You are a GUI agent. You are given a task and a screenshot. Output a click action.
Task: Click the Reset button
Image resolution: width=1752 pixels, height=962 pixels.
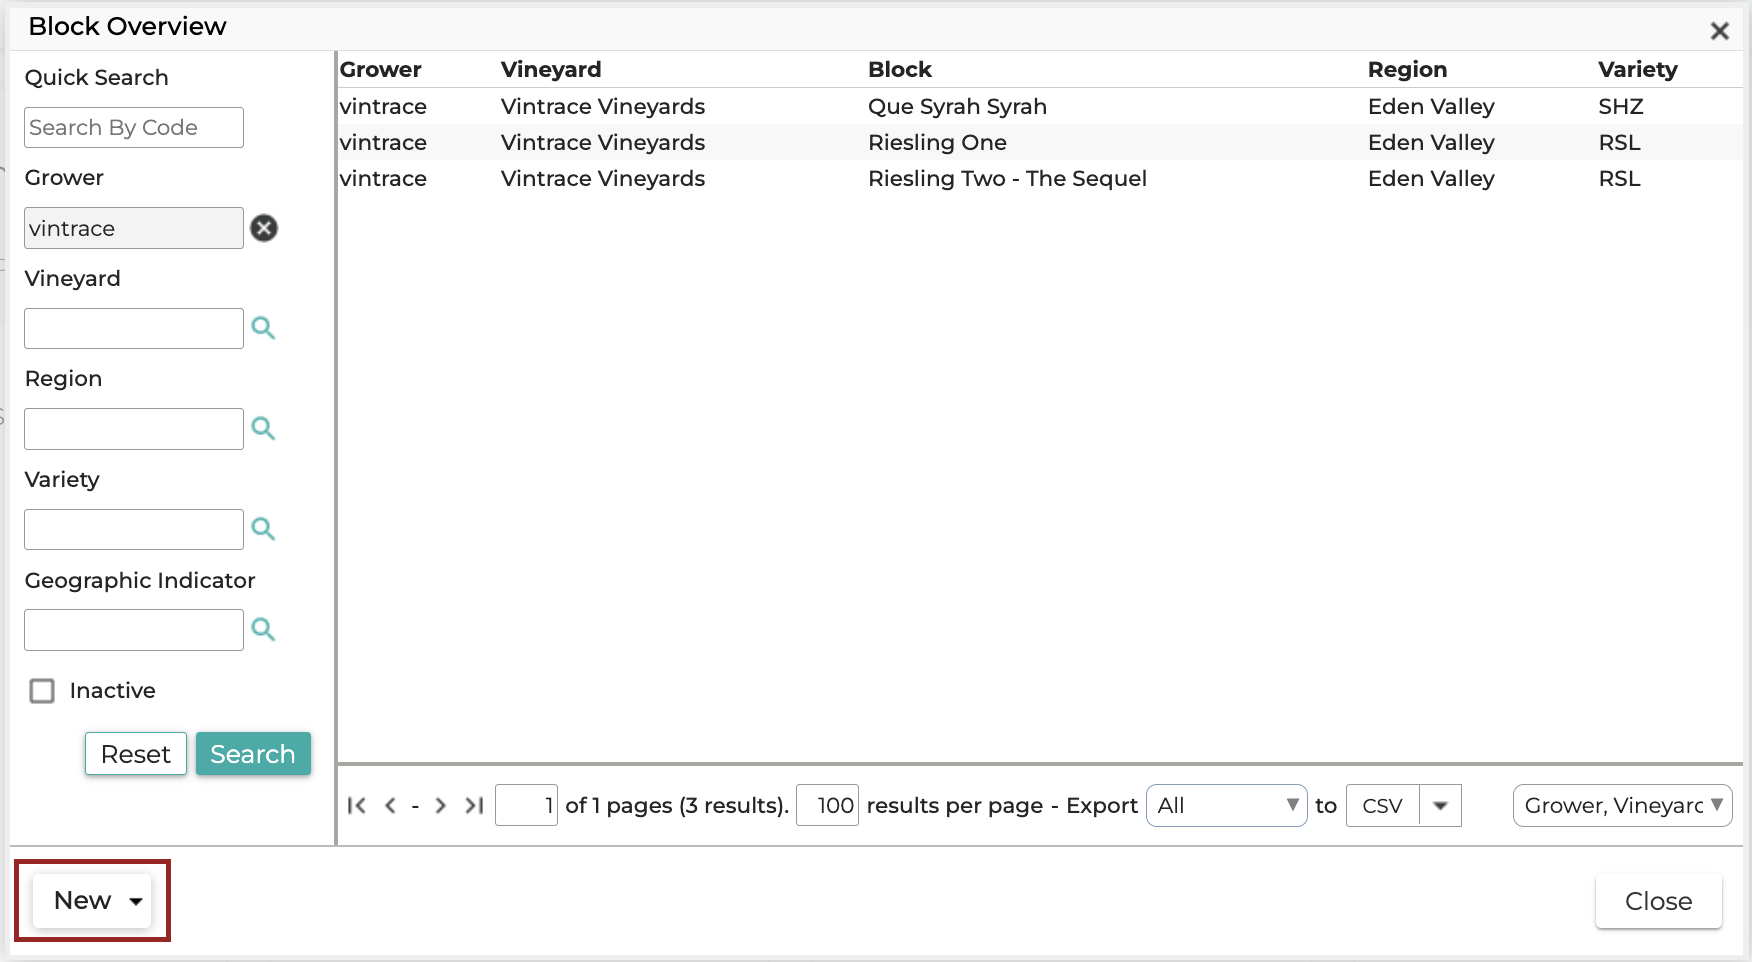click(135, 754)
